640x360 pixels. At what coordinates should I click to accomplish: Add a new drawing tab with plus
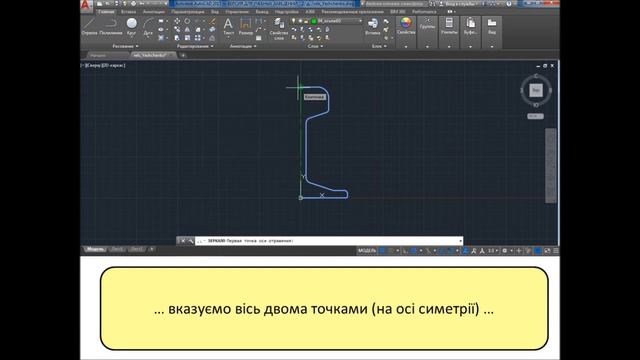pyautogui.click(x=183, y=55)
